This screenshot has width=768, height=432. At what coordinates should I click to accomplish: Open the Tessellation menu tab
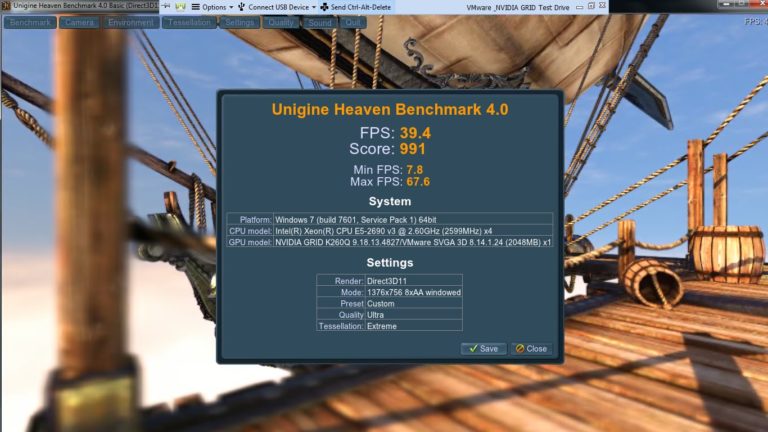[x=189, y=23]
